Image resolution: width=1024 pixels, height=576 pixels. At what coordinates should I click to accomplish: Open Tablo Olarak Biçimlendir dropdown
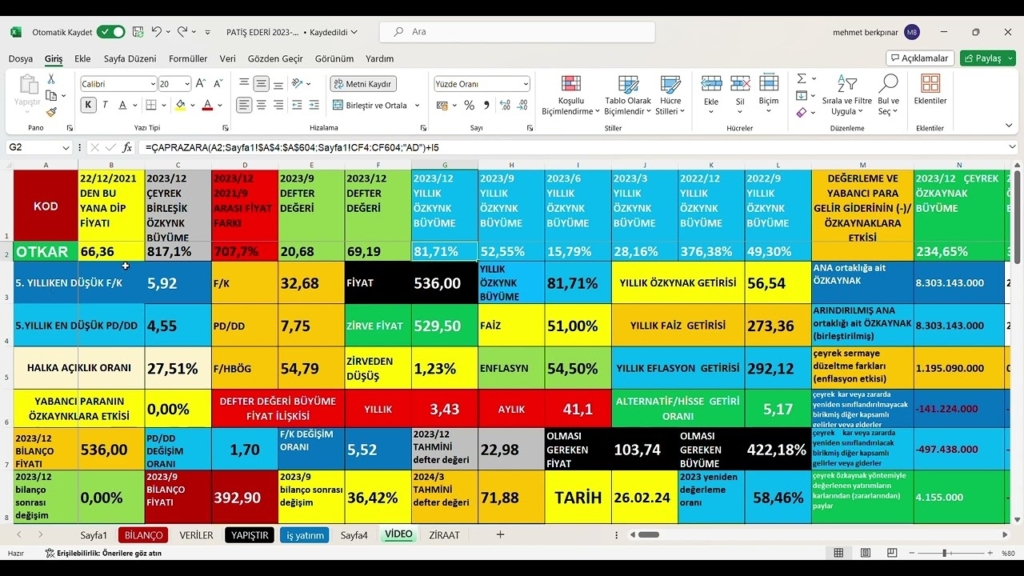tap(628, 95)
